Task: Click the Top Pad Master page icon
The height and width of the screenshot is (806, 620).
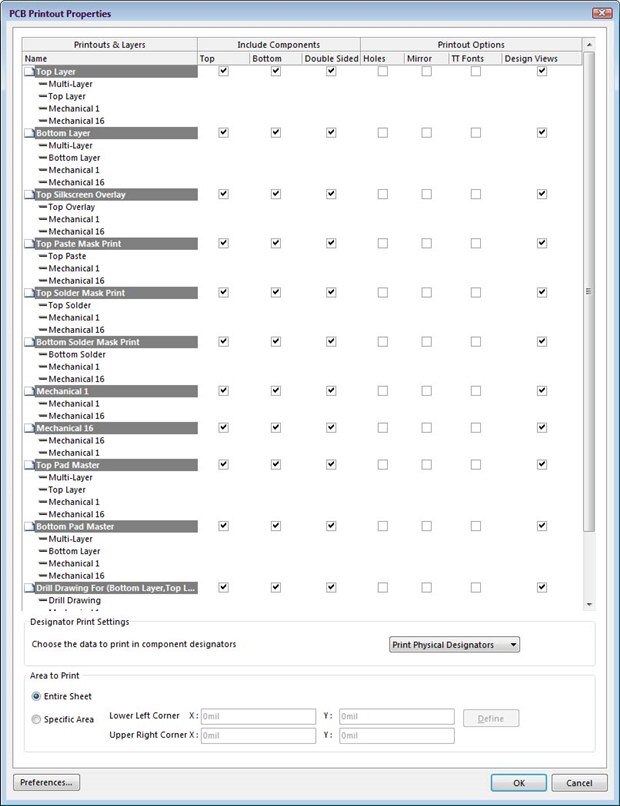Action: (29, 465)
